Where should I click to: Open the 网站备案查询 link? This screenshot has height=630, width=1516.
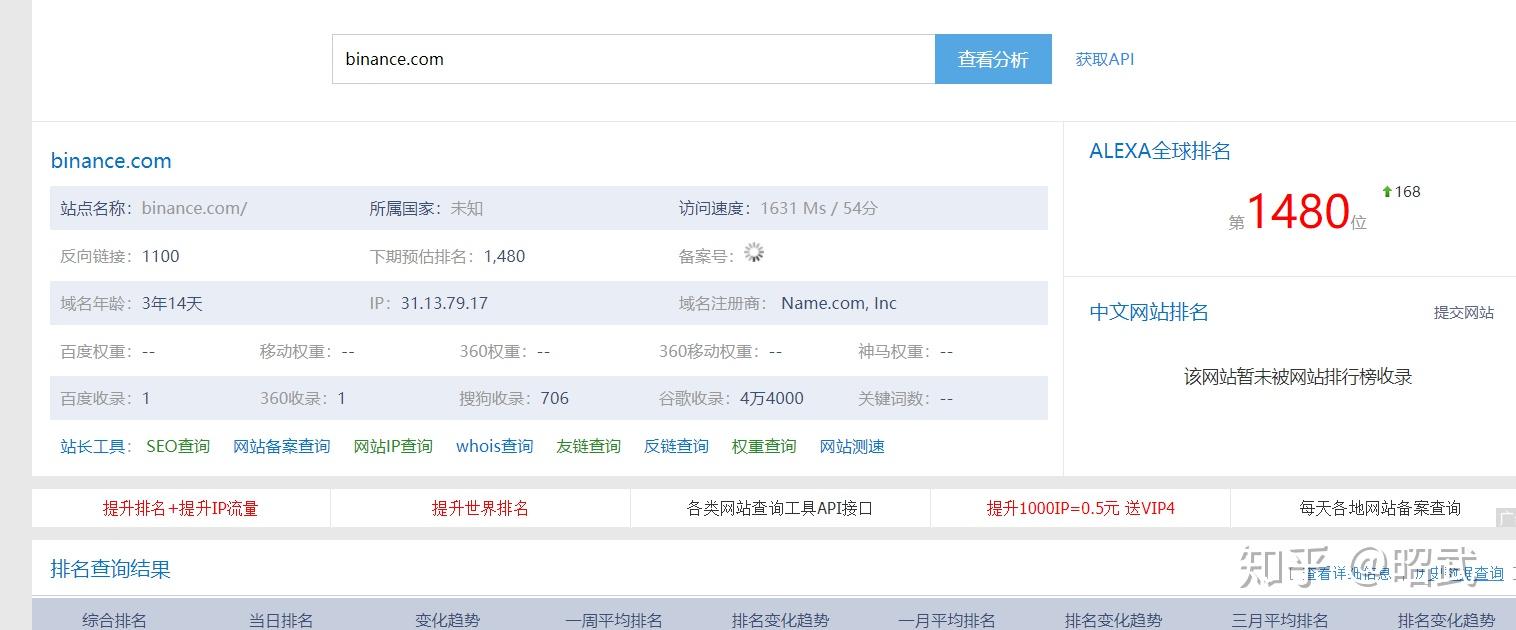282,446
